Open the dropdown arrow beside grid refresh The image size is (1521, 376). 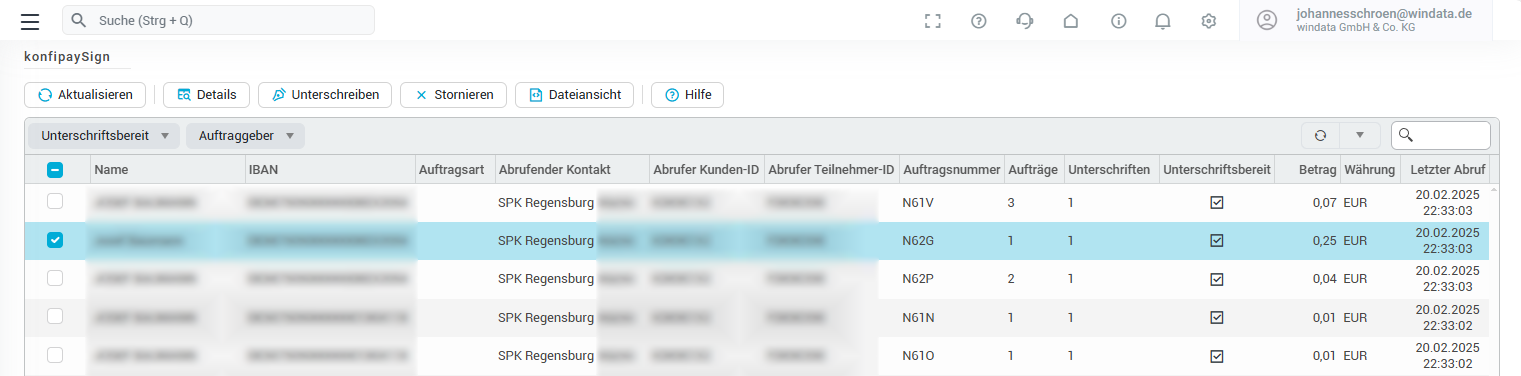(x=1360, y=136)
